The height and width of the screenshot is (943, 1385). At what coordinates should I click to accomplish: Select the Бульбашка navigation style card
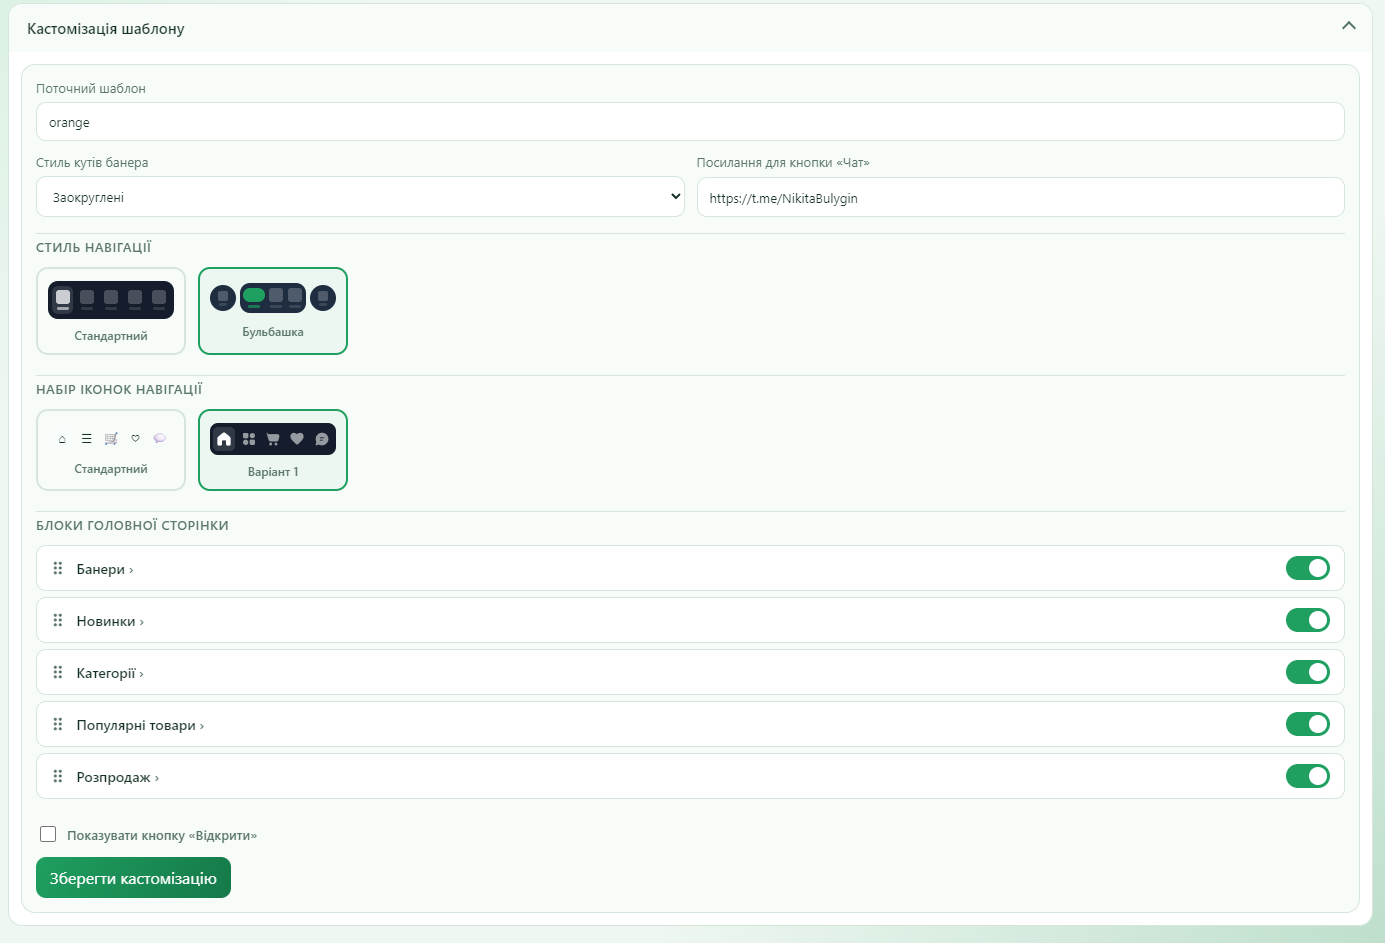coord(273,311)
